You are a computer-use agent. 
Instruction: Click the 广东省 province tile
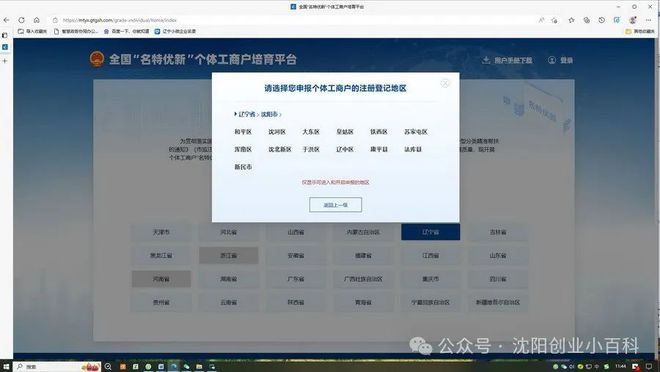pyautogui.click(x=296, y=279)
